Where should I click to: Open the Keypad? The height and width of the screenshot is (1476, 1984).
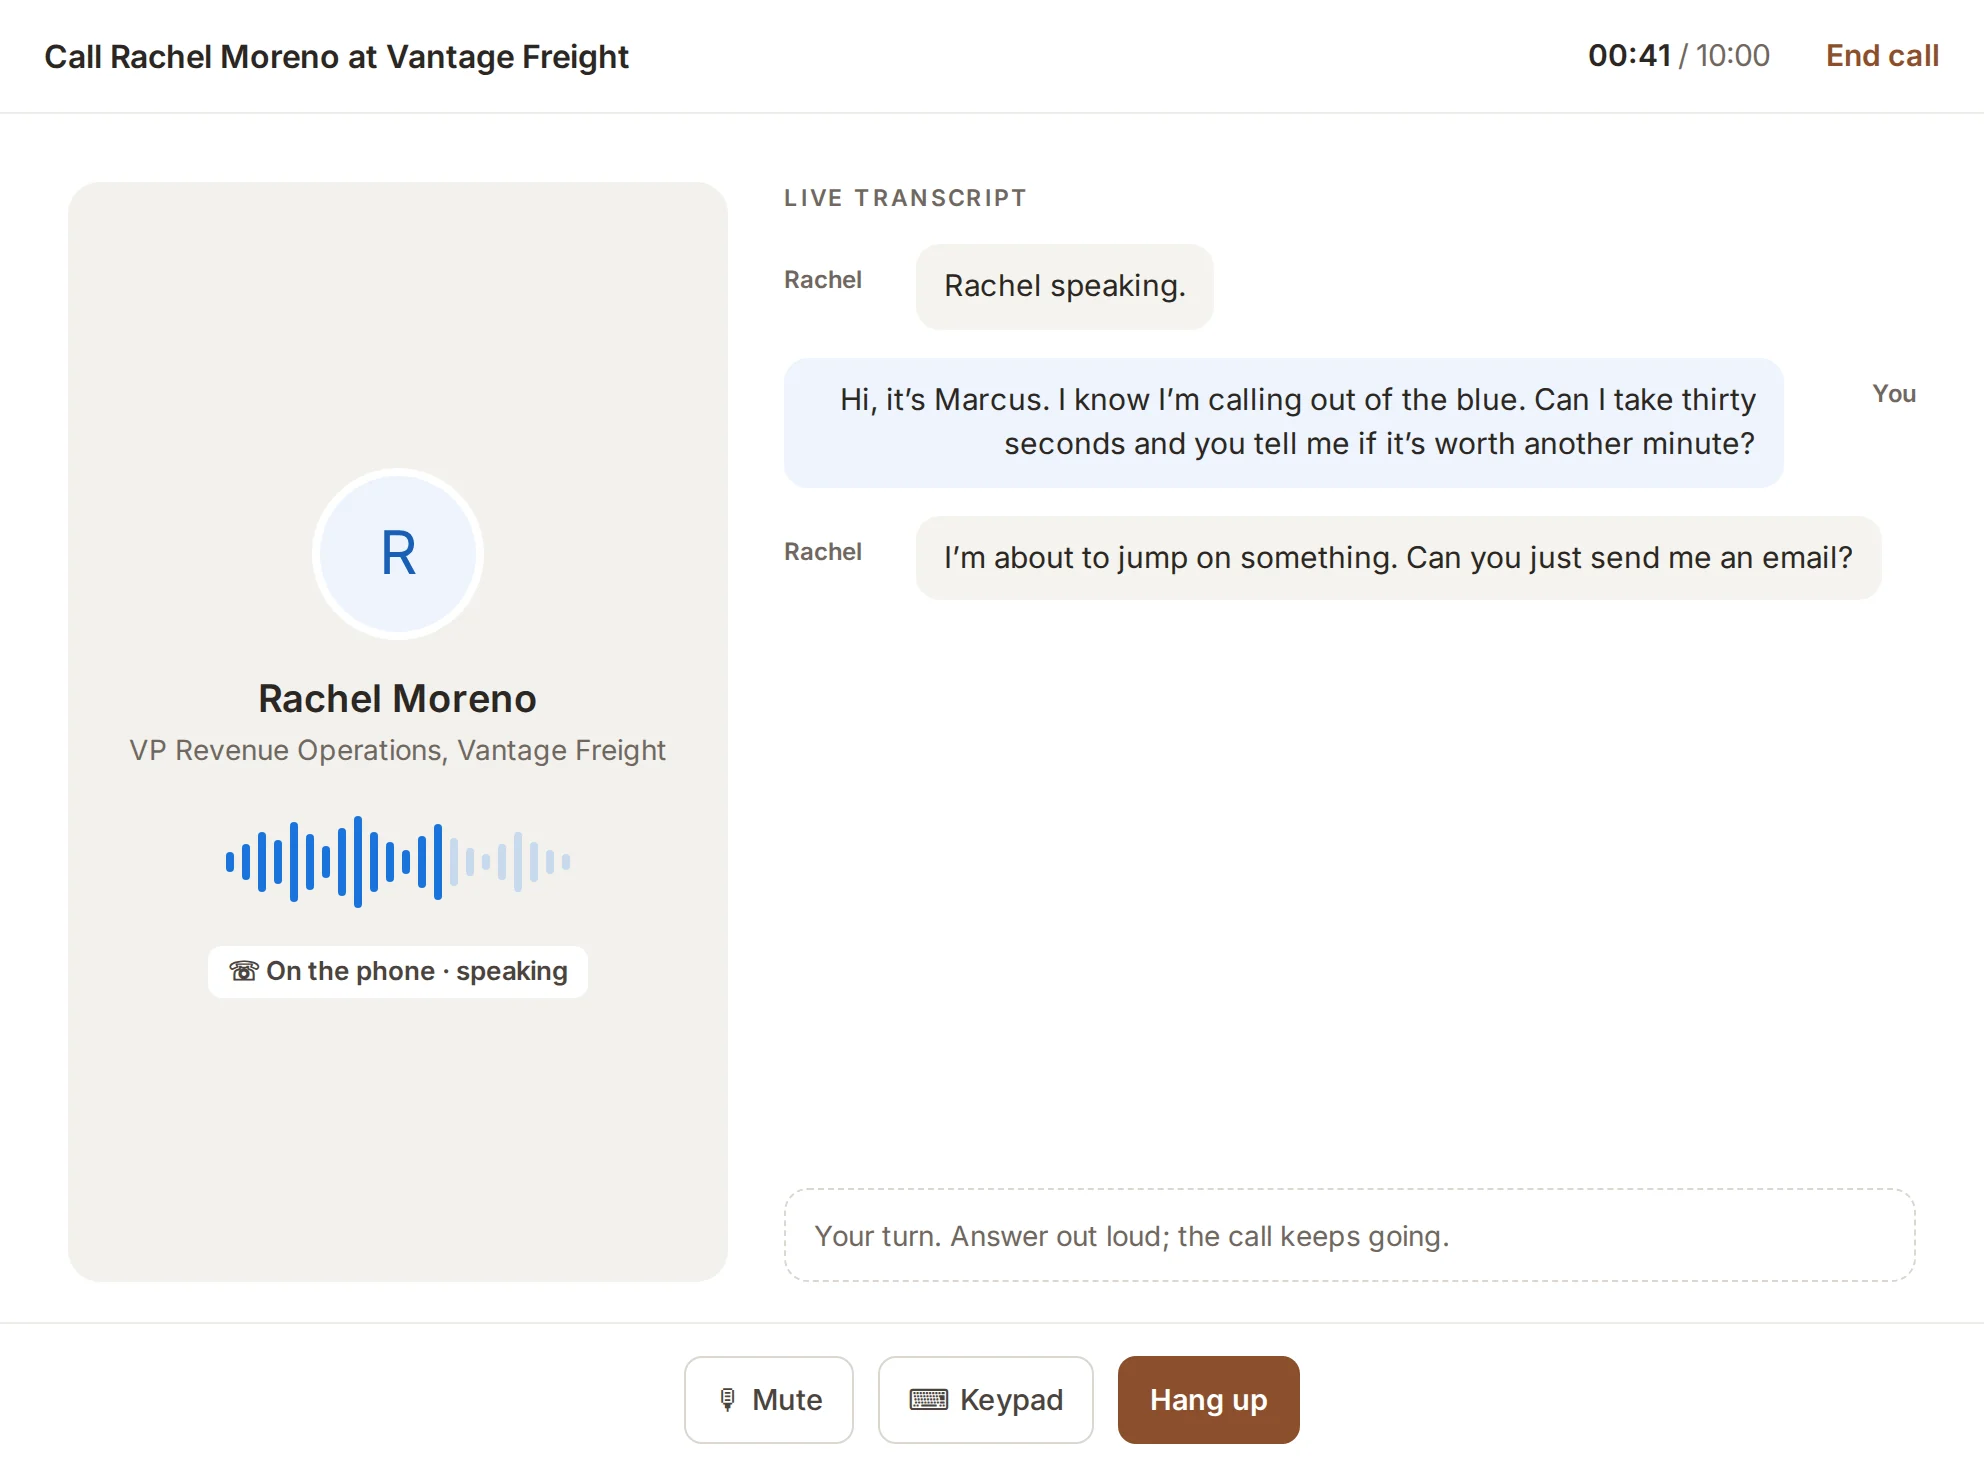coord(985,1399)
